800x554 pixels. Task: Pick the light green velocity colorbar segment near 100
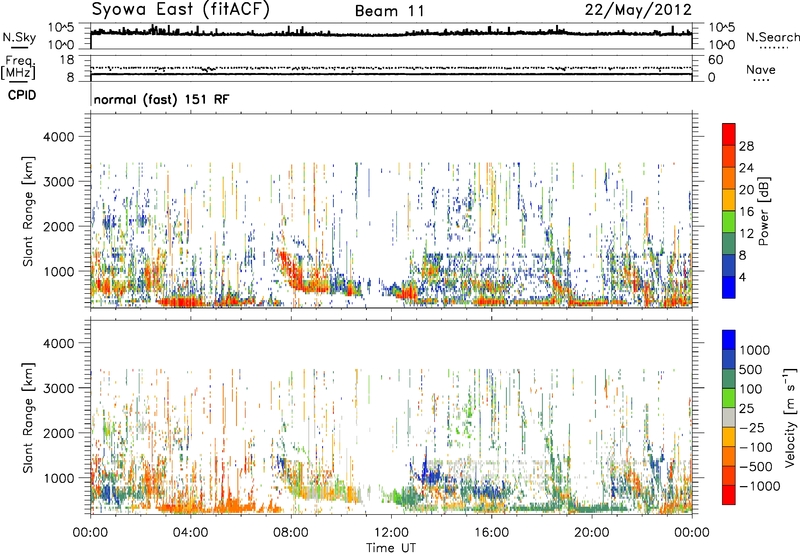tap(729, 398)
